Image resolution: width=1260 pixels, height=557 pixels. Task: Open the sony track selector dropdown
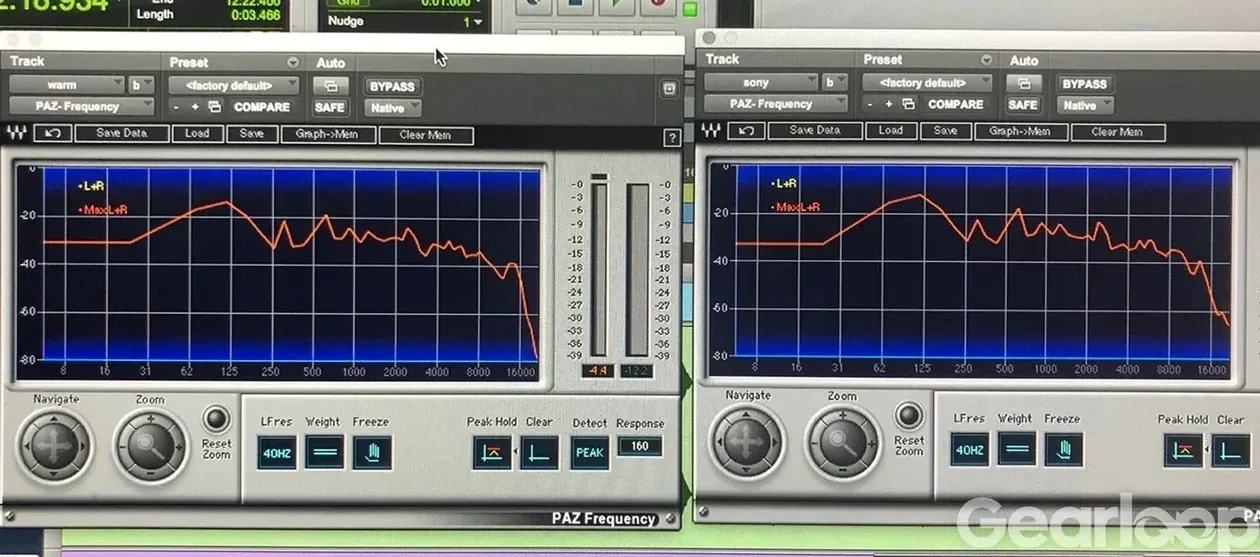point(760,82)
